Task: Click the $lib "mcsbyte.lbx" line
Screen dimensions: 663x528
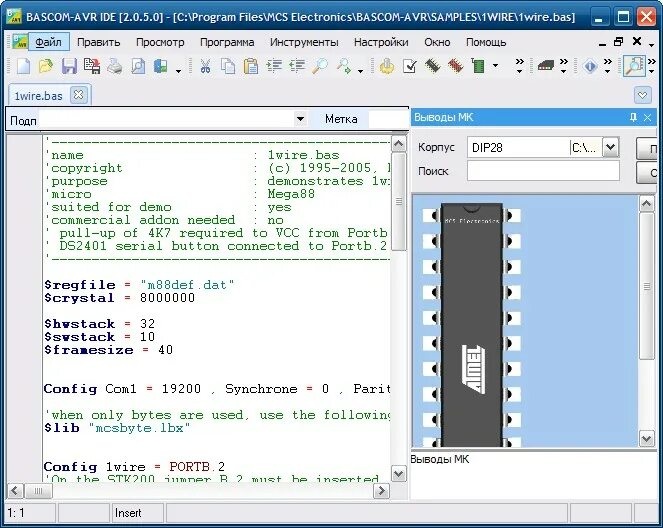Action: click(117, 428)
